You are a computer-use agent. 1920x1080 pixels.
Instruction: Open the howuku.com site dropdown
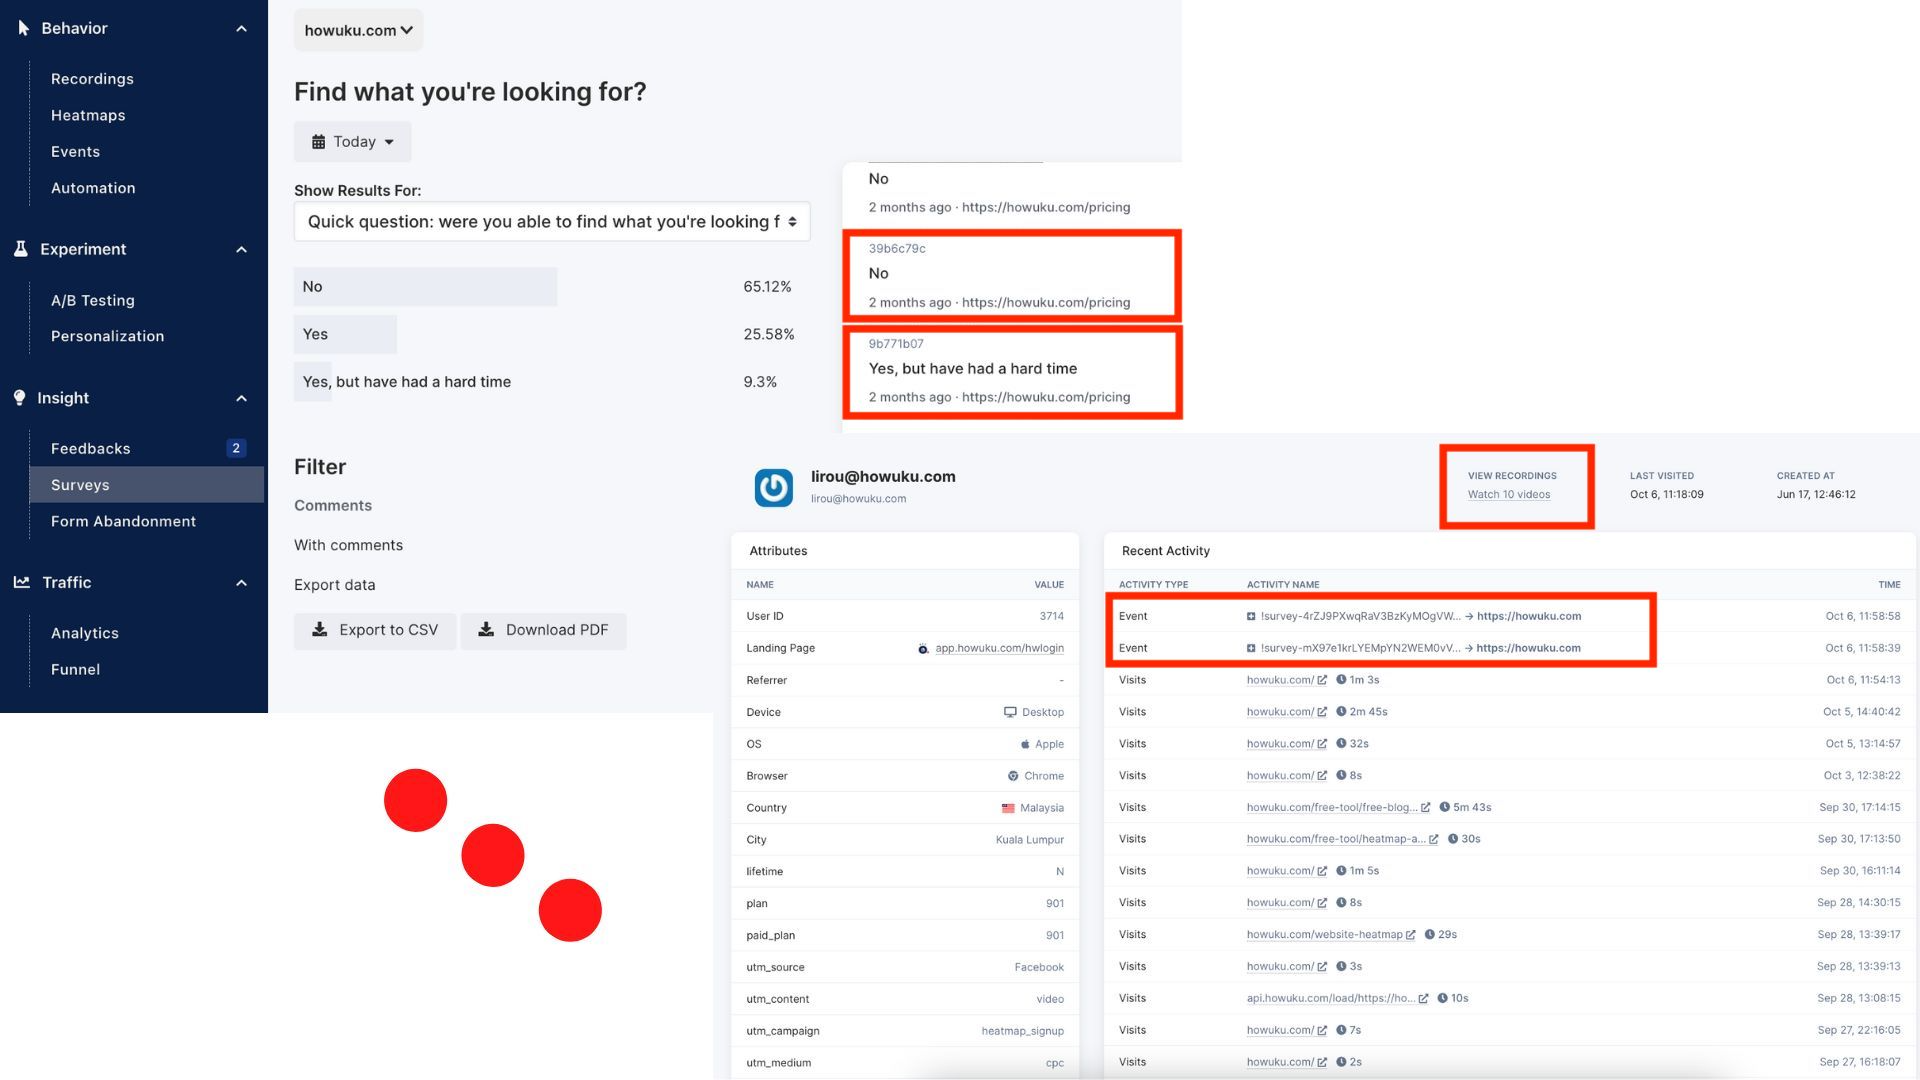pyautogui.click(x=358, y=30)
